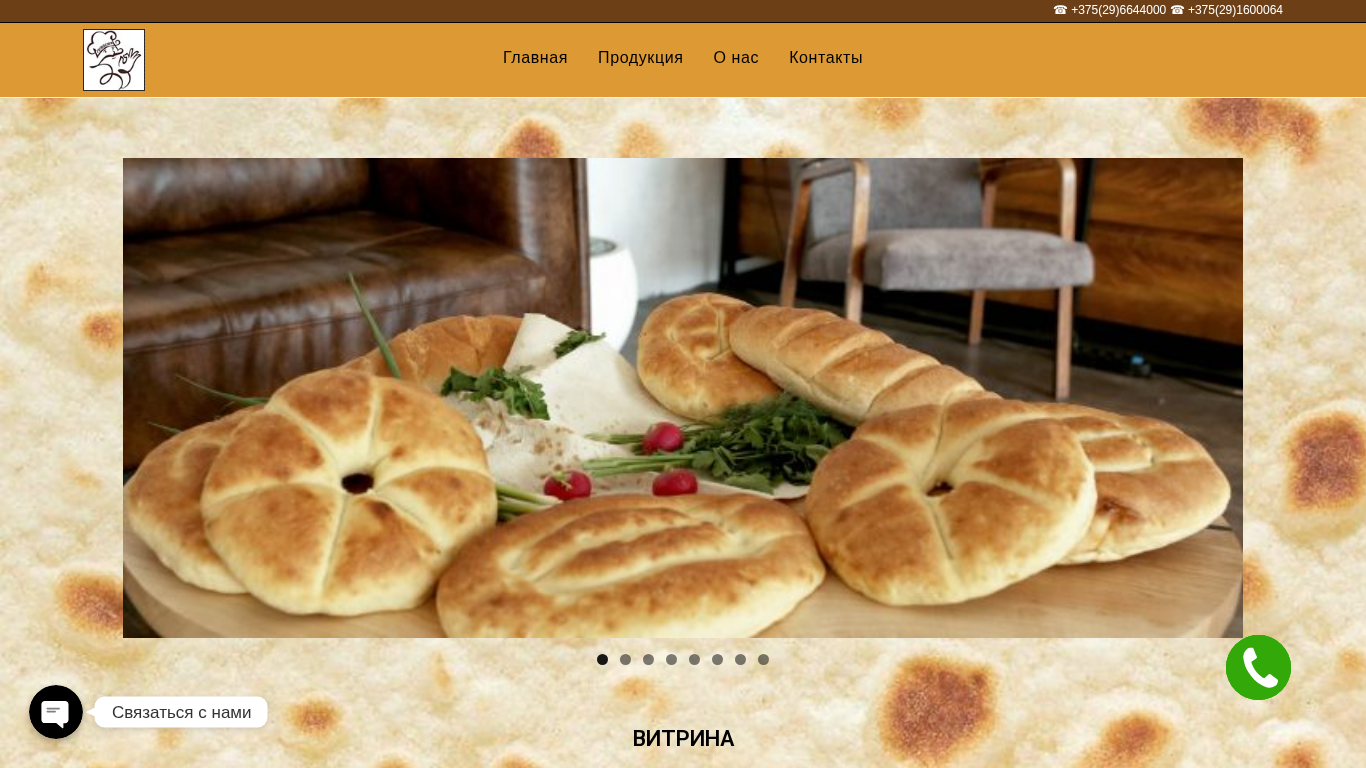The image size is (1366, 768).
Task: Open the Контакты menu item
Action: coord(826,58)
